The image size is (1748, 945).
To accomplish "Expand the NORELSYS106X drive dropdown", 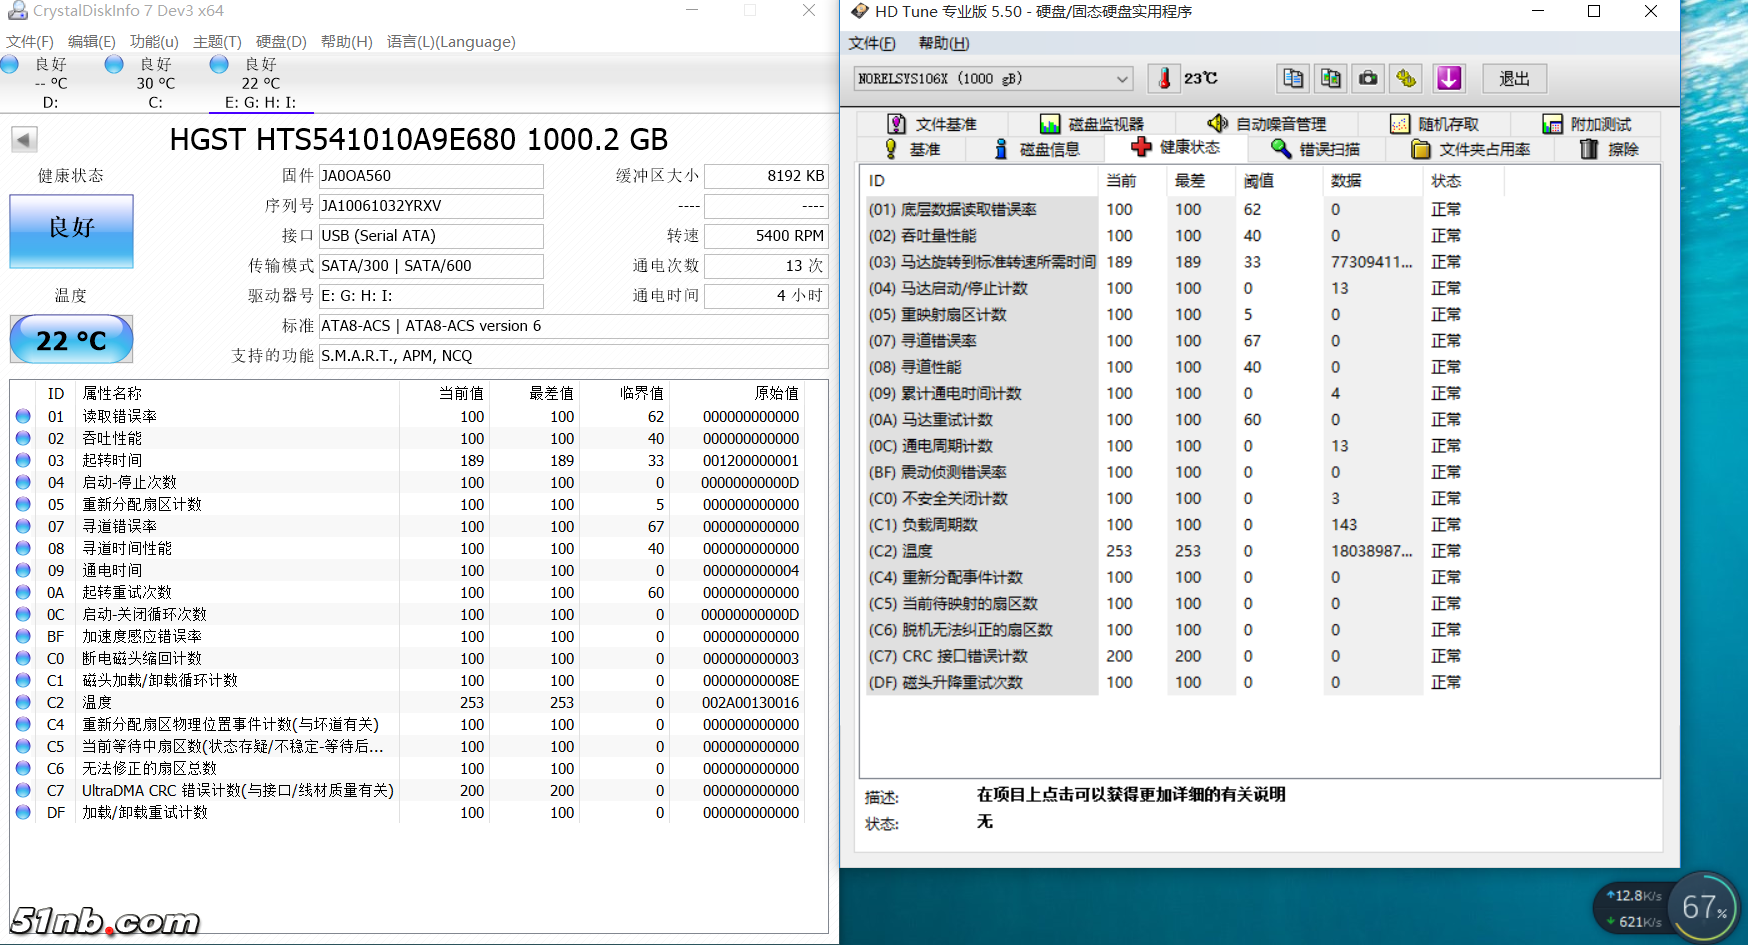I will [x=1122, y=79].
